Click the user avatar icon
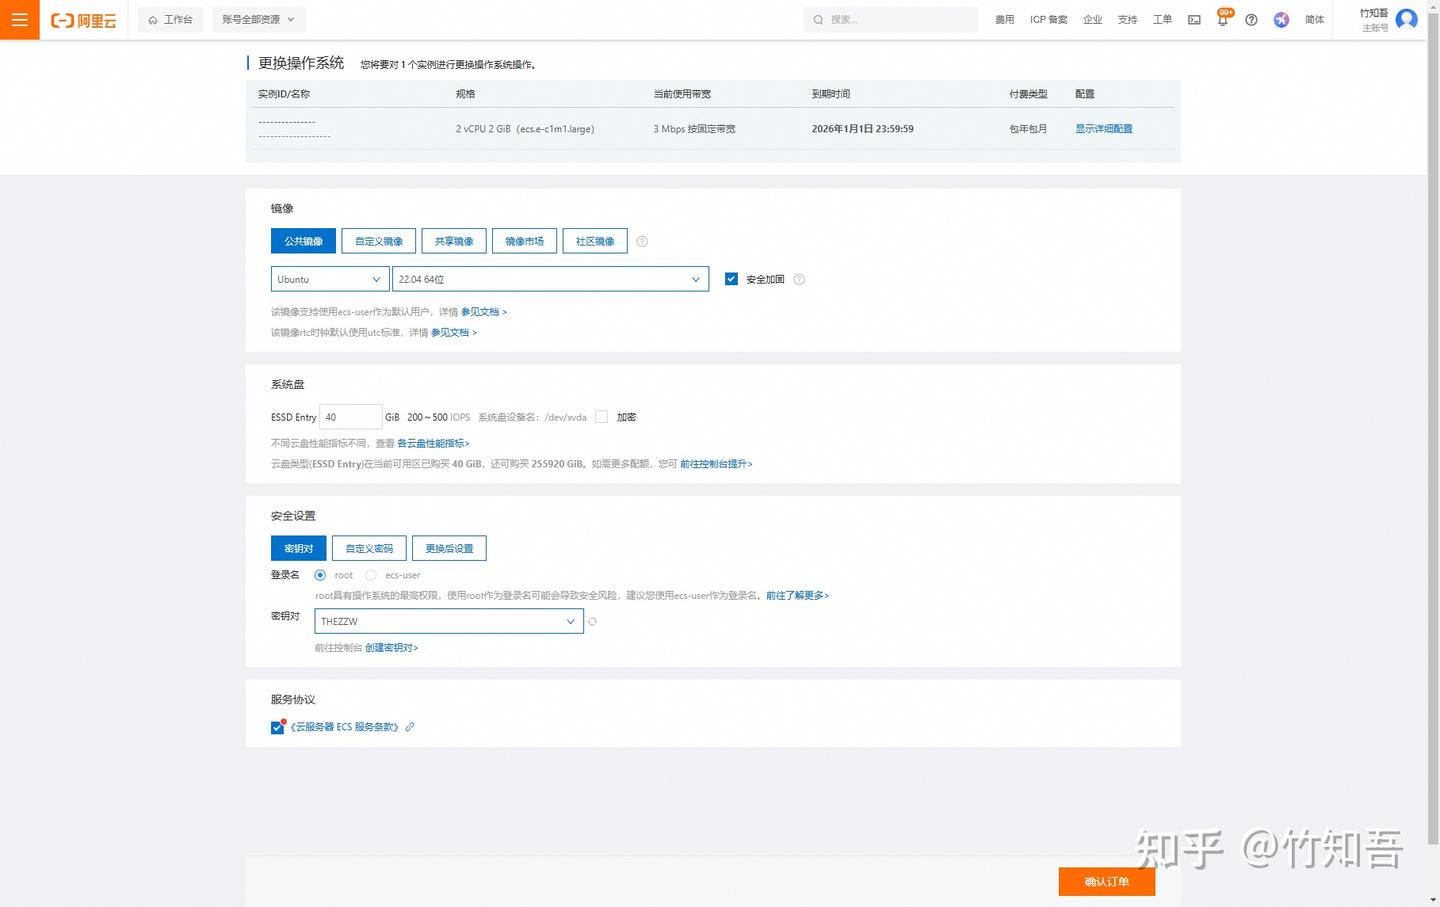1440x907 pixels. [1406, 19]
